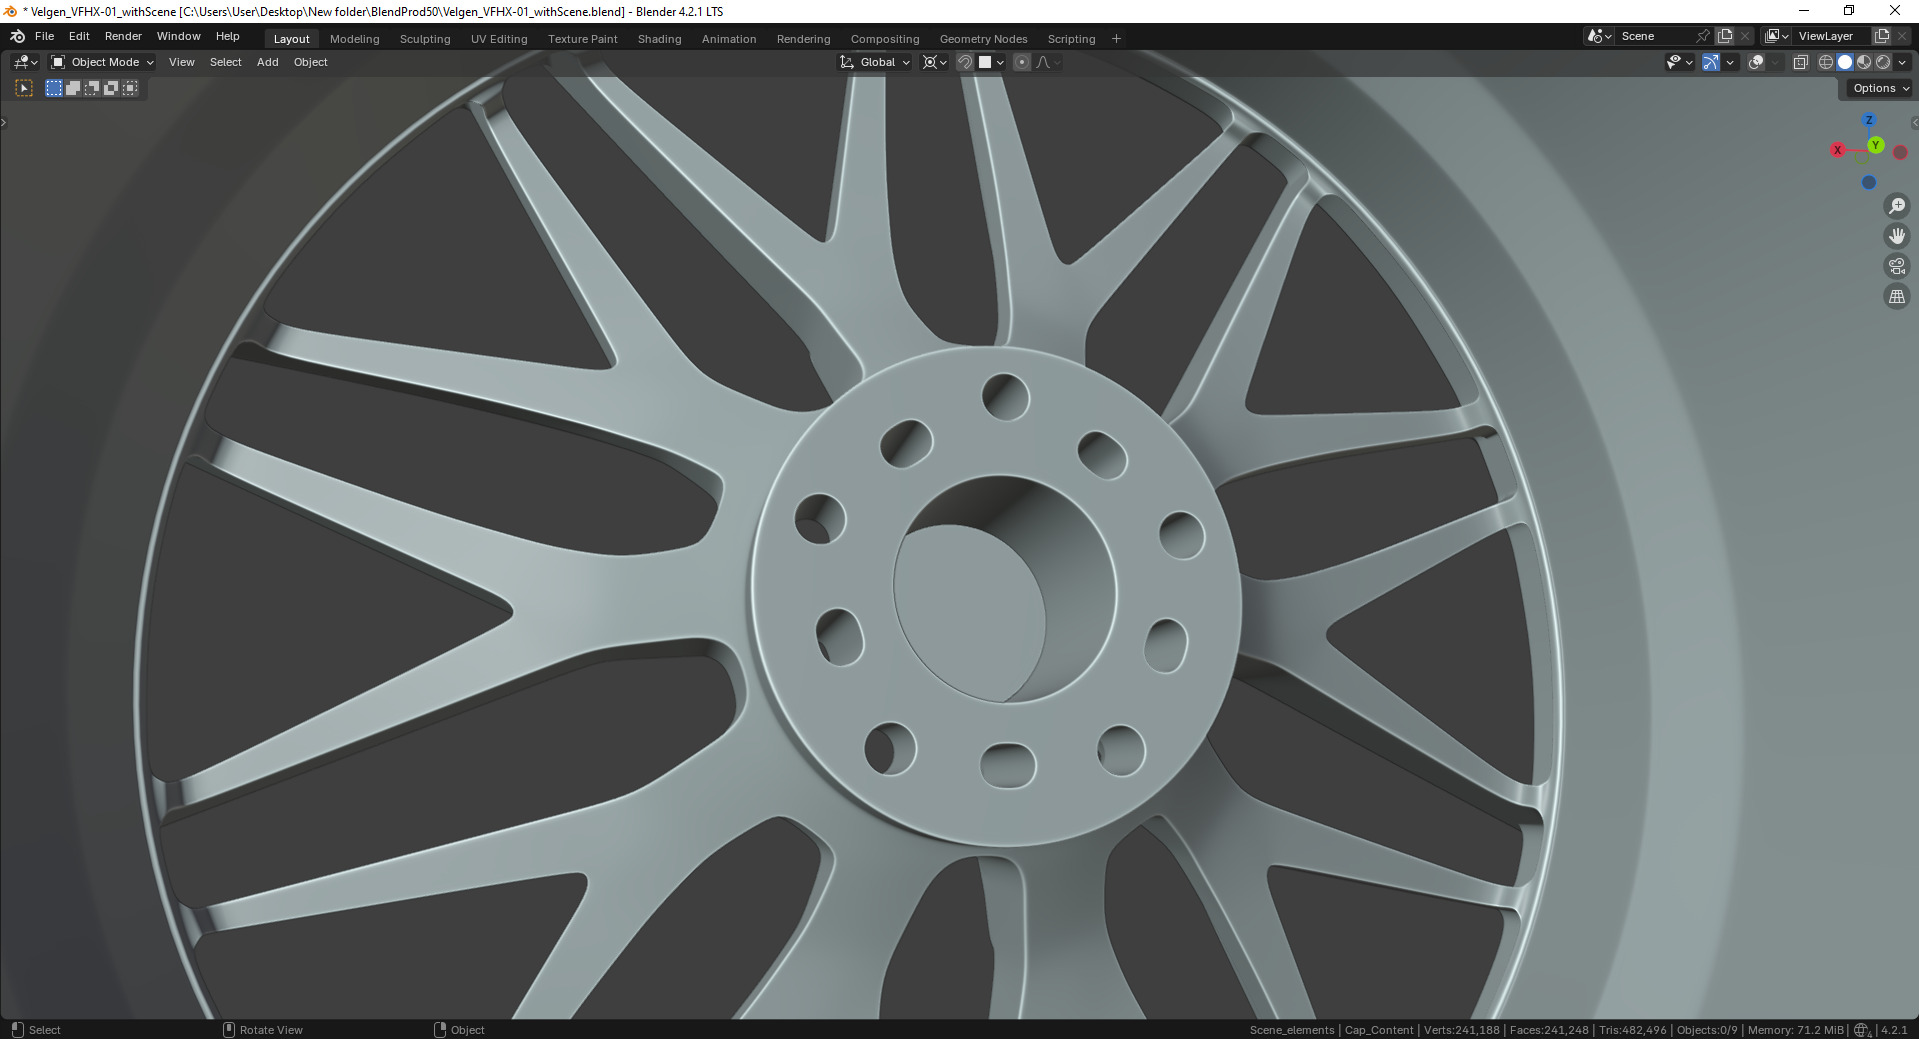This screenshot has height=1039, width=1919.
Task: Switch to the Sculpting workspace tab
Action: click(425, 39)
